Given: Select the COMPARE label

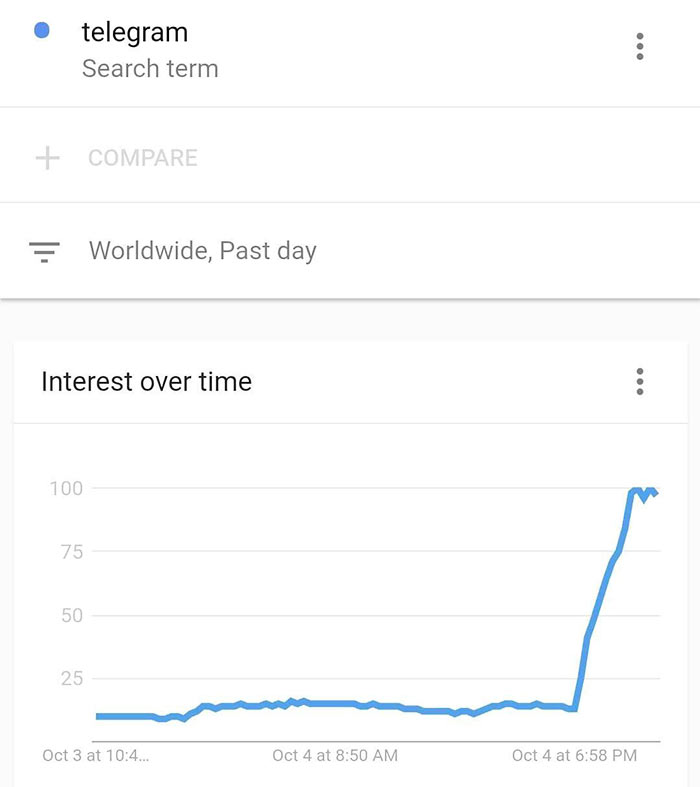Looking at the screenshot, I should (x=143, y=158).
